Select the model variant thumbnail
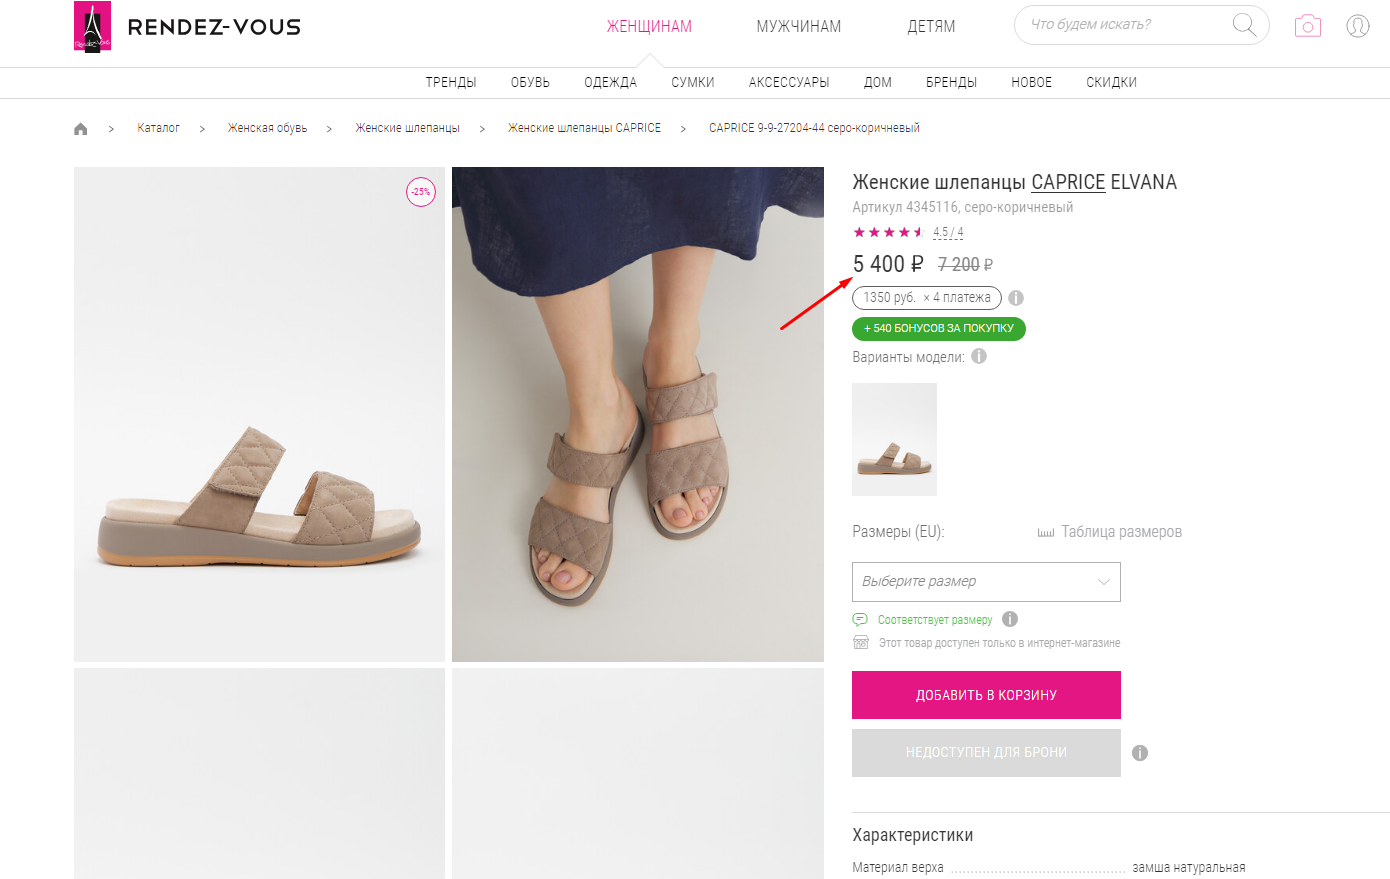Viewport: 1390px width, 879px height. pyautogui.click(x=894, y=439)
